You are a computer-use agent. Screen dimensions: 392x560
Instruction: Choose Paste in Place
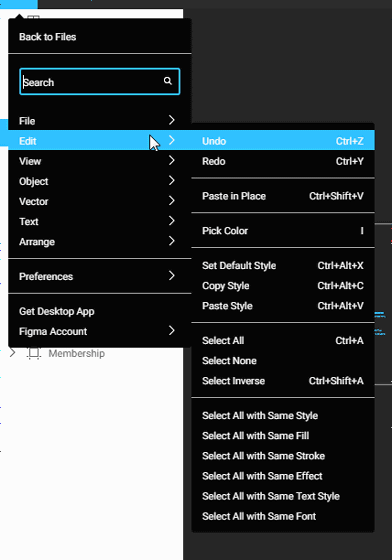(x=283, y=196)
